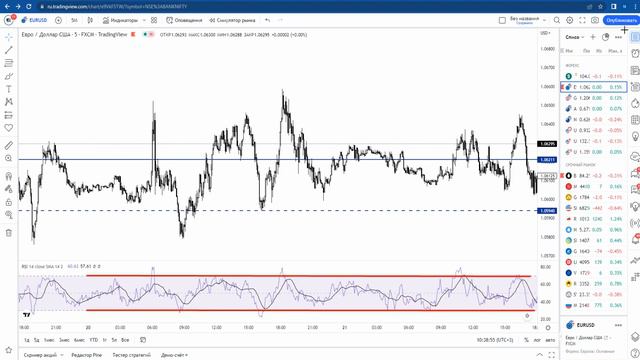Toggle stay in drawing mode
Image resolution: width=640 pixels, height=360 pixels.
9,189
